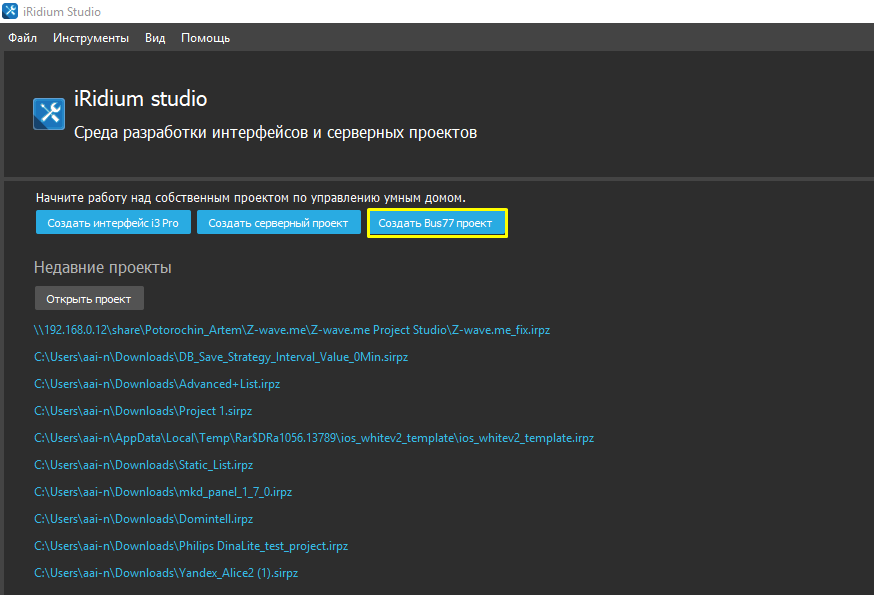Open DB_Save_Strategy_Interval_Value_0Min.sirpz project
The width and height of the screenshot is (874, 595).
pyautogui.click(x=221, y=357)
